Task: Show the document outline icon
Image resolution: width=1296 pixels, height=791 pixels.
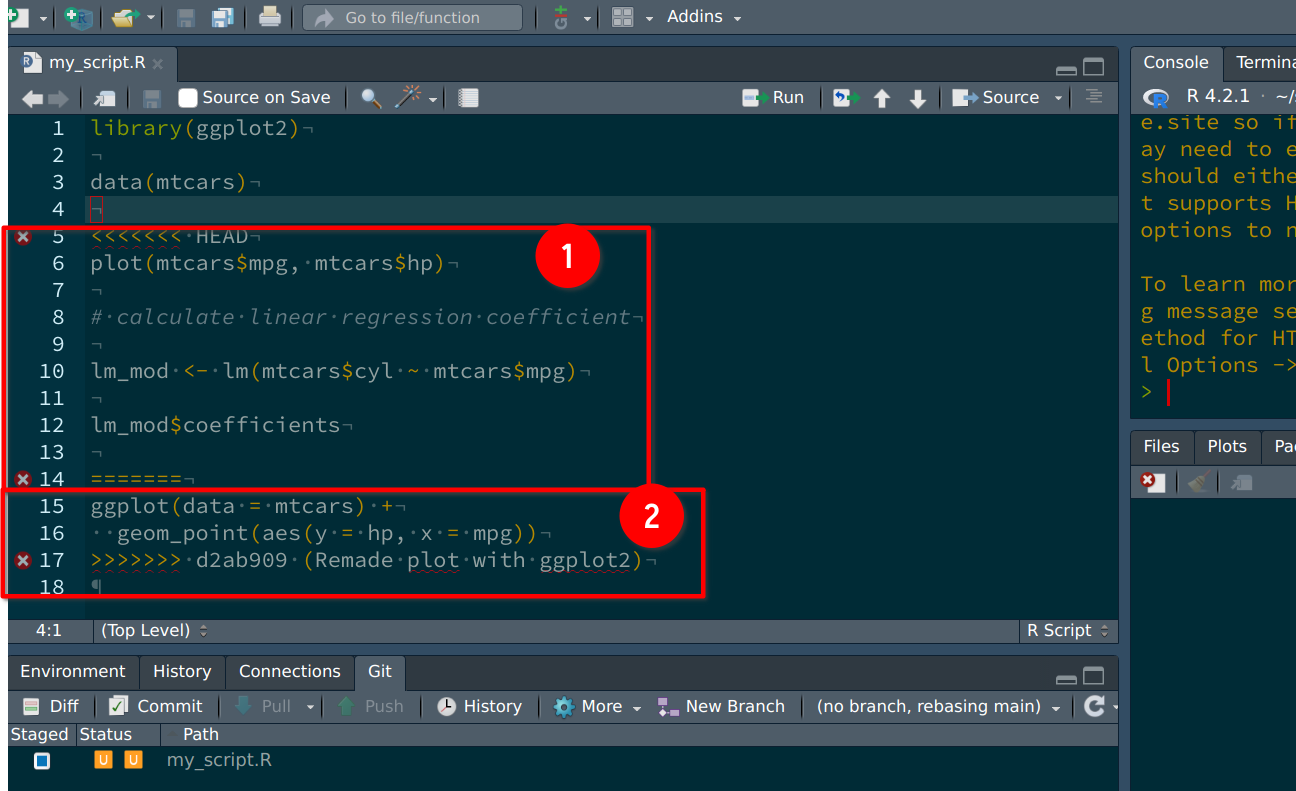Action: [x=1094, y=97]
